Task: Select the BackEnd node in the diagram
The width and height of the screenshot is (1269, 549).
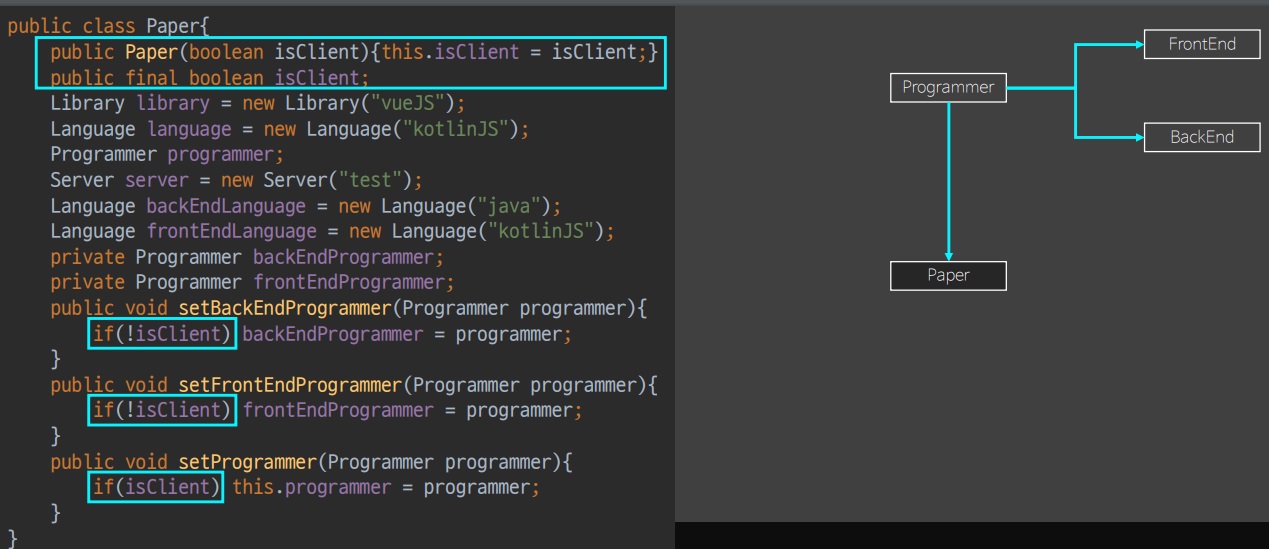Action: point(1202,137)
